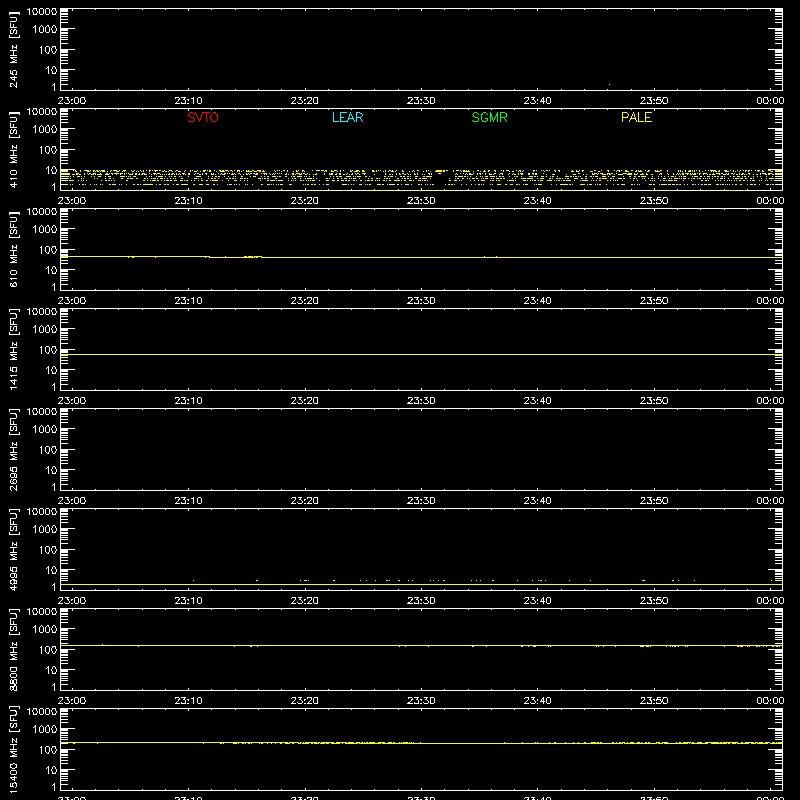Click the 23:30 time label of the 245 MHz plot

421,101
